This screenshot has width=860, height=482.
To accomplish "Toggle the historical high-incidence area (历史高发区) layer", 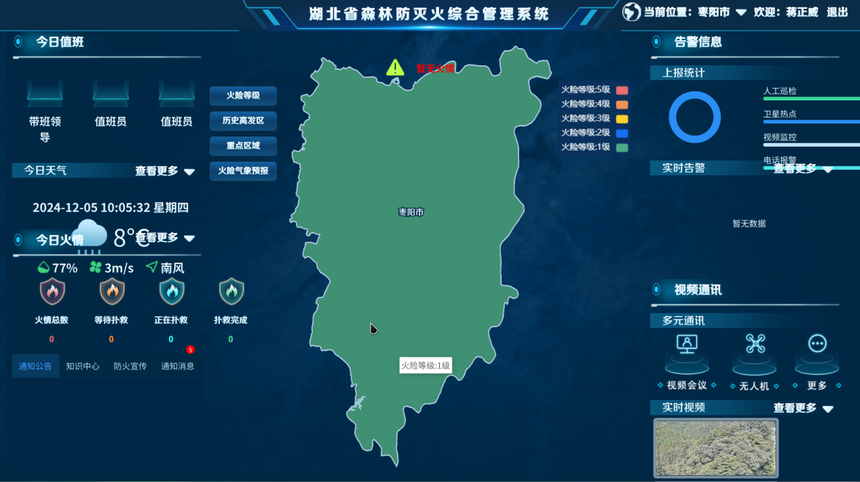I will coord(242,121).
